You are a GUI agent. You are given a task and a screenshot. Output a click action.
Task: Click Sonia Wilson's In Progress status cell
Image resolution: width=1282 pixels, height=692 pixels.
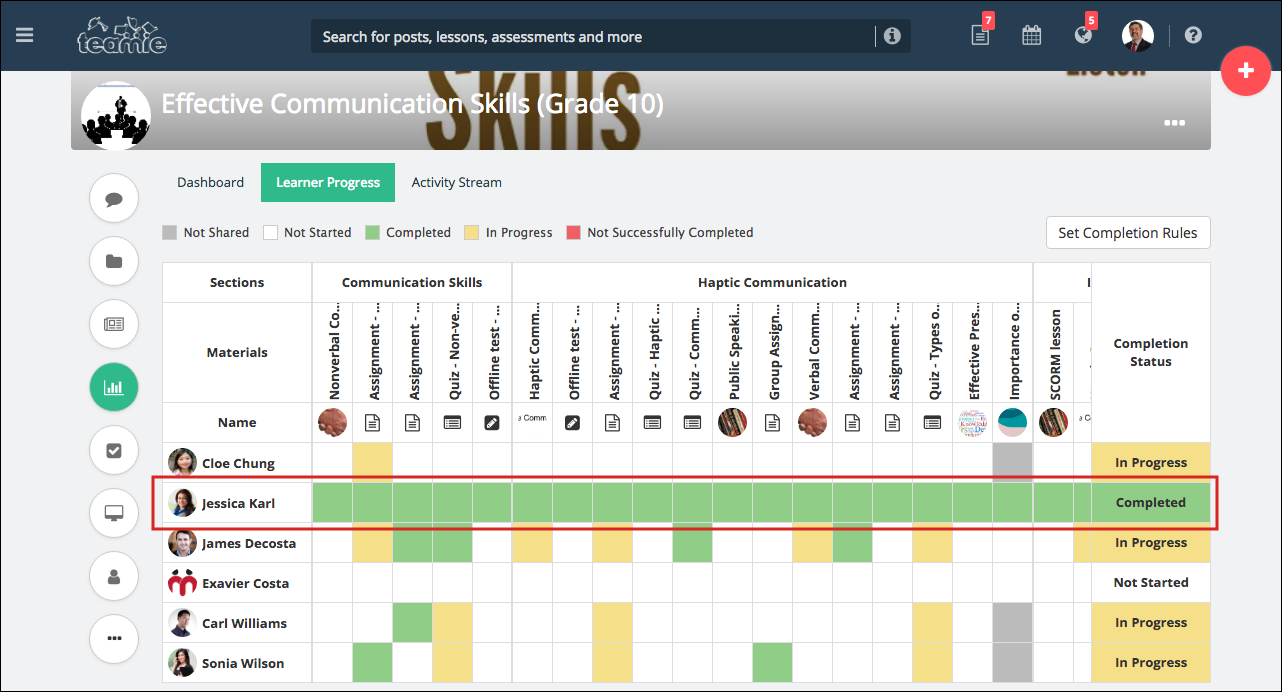tap(1150, 662)
